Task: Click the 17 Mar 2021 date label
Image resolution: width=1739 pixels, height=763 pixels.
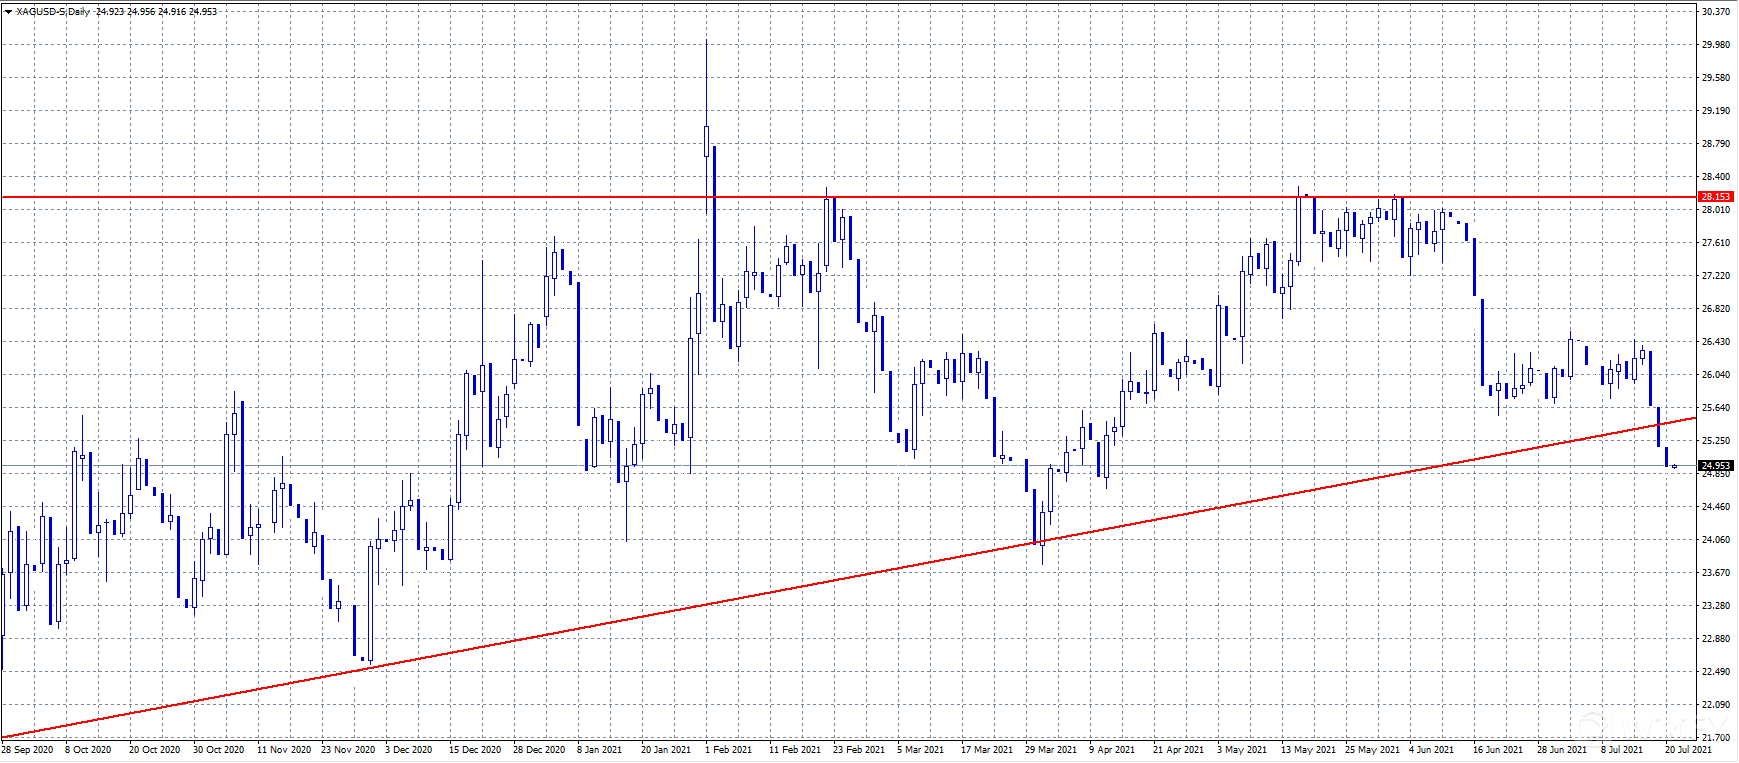Action: tap(987, 750)
